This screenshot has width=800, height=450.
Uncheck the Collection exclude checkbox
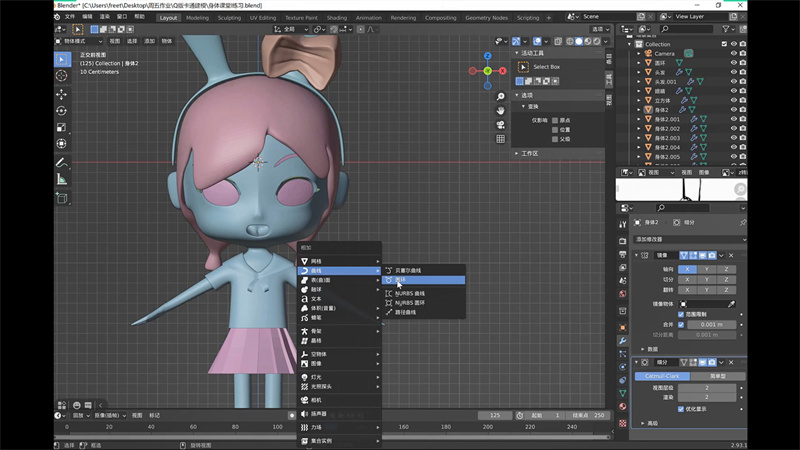point(724,44)
